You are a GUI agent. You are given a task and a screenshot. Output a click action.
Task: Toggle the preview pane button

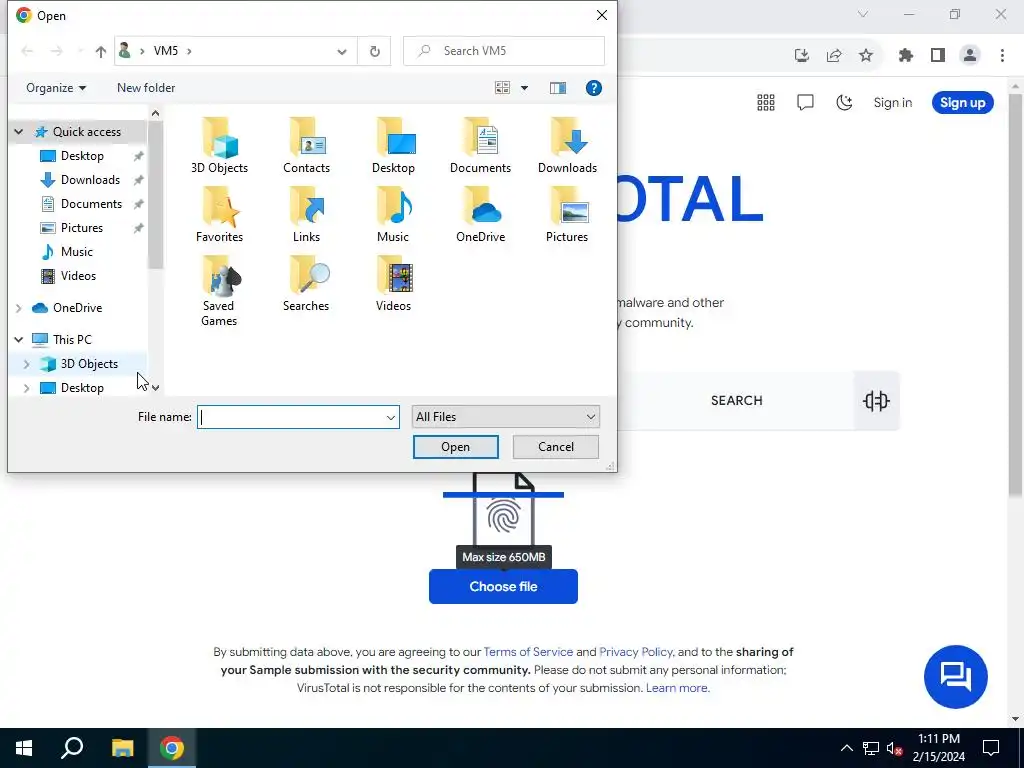coord(558,88)
